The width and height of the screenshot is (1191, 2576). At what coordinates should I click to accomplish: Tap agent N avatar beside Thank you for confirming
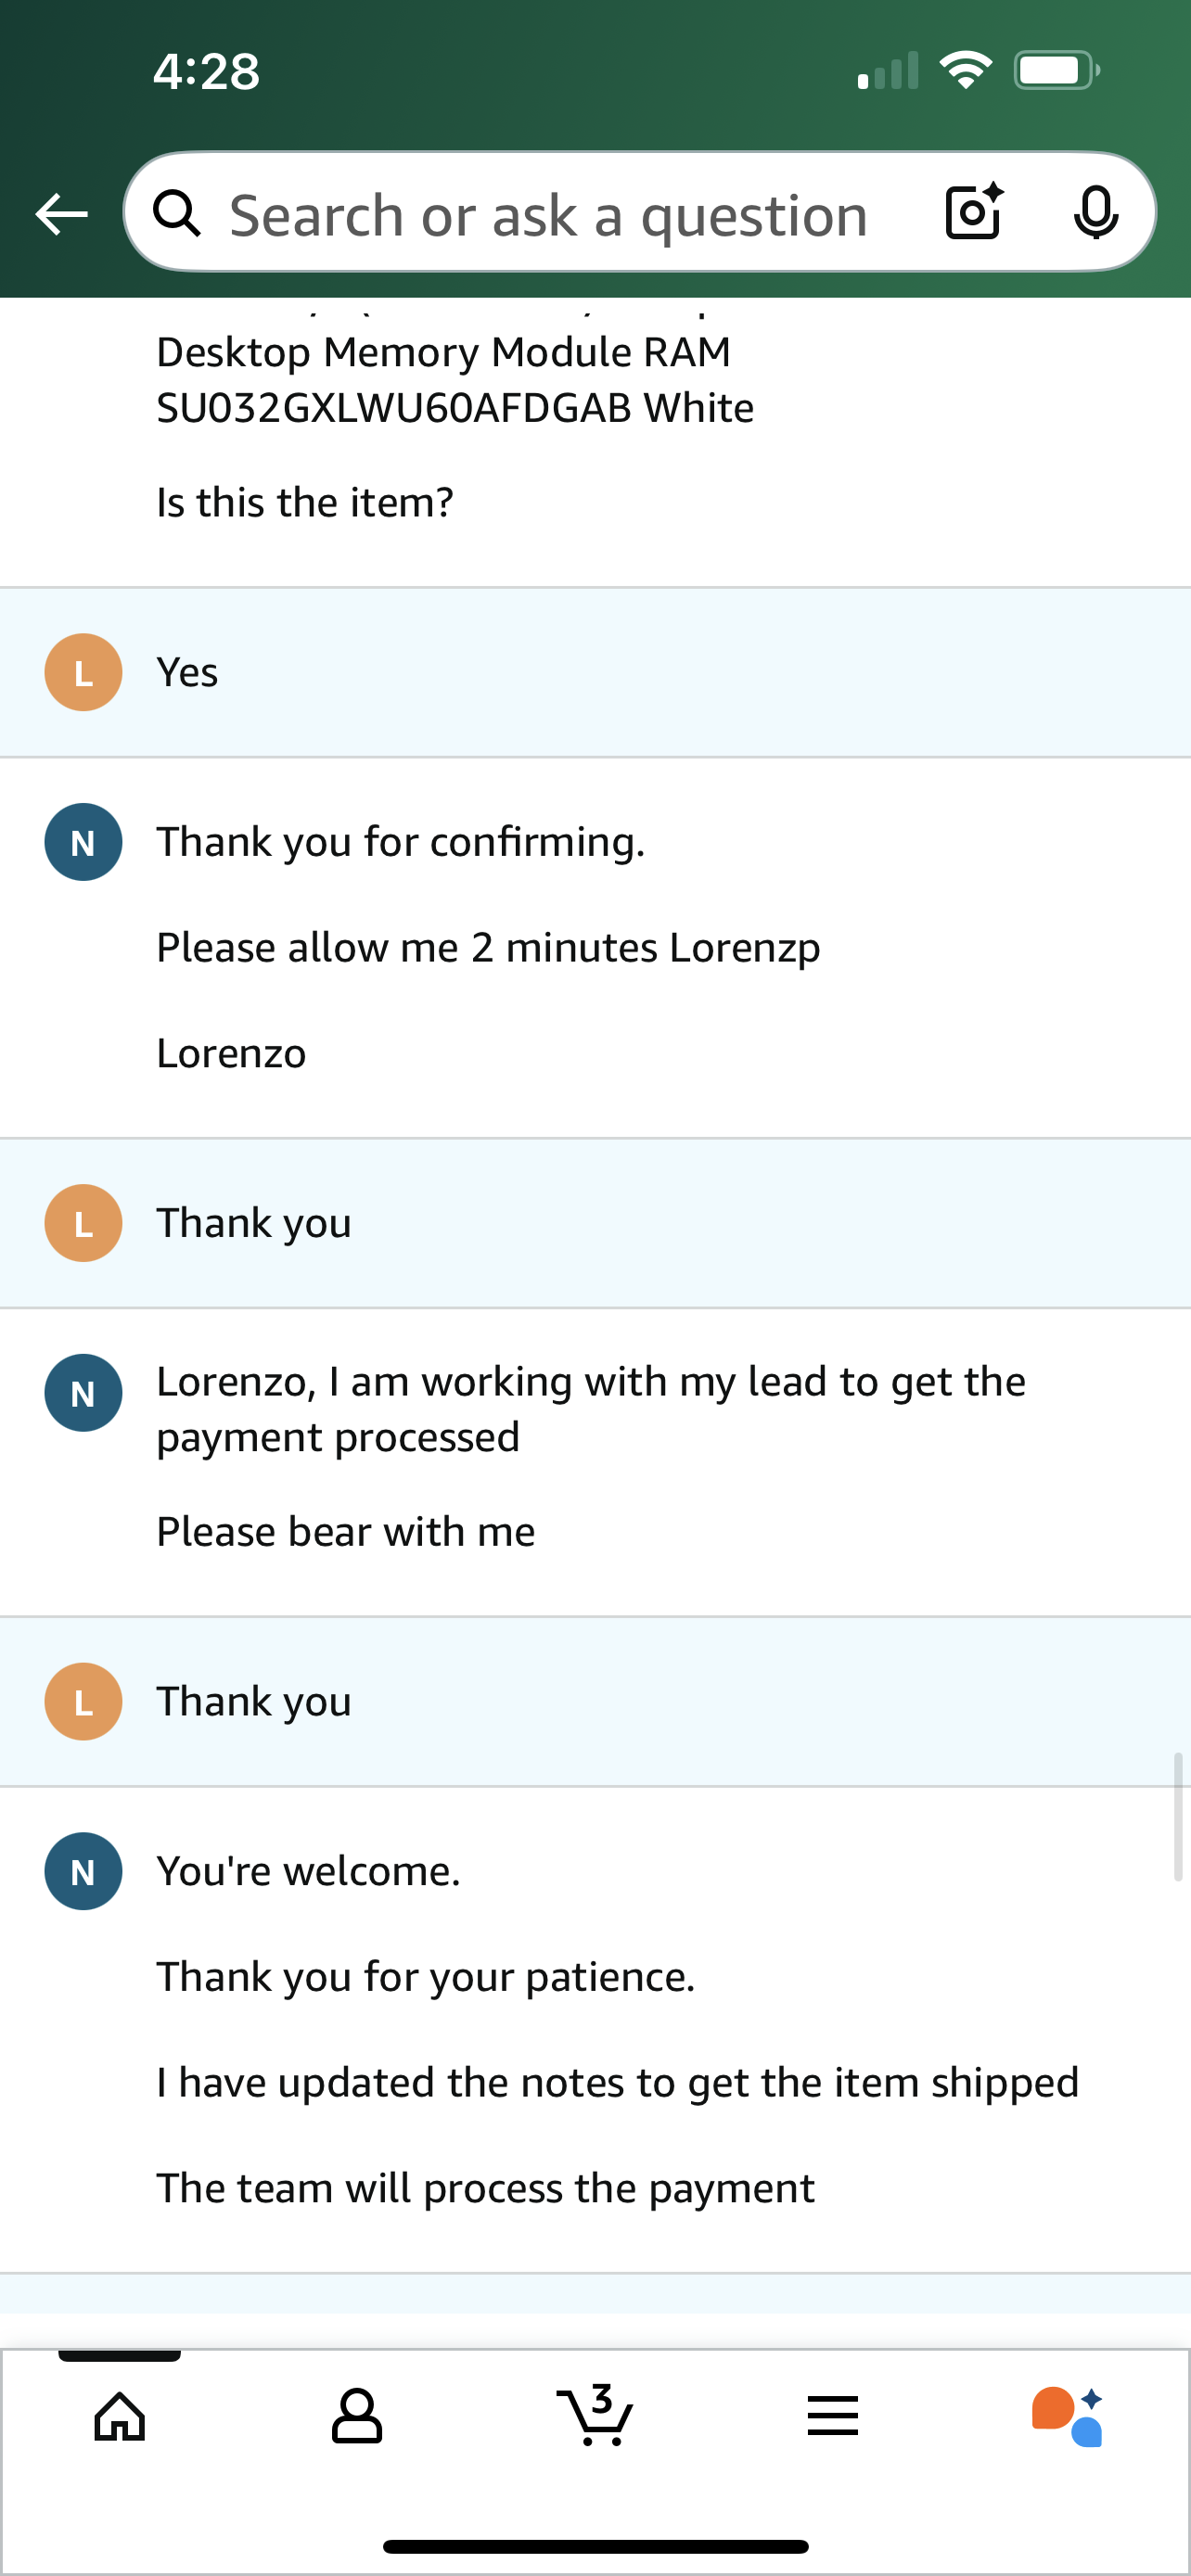click(x=84, y=842)
